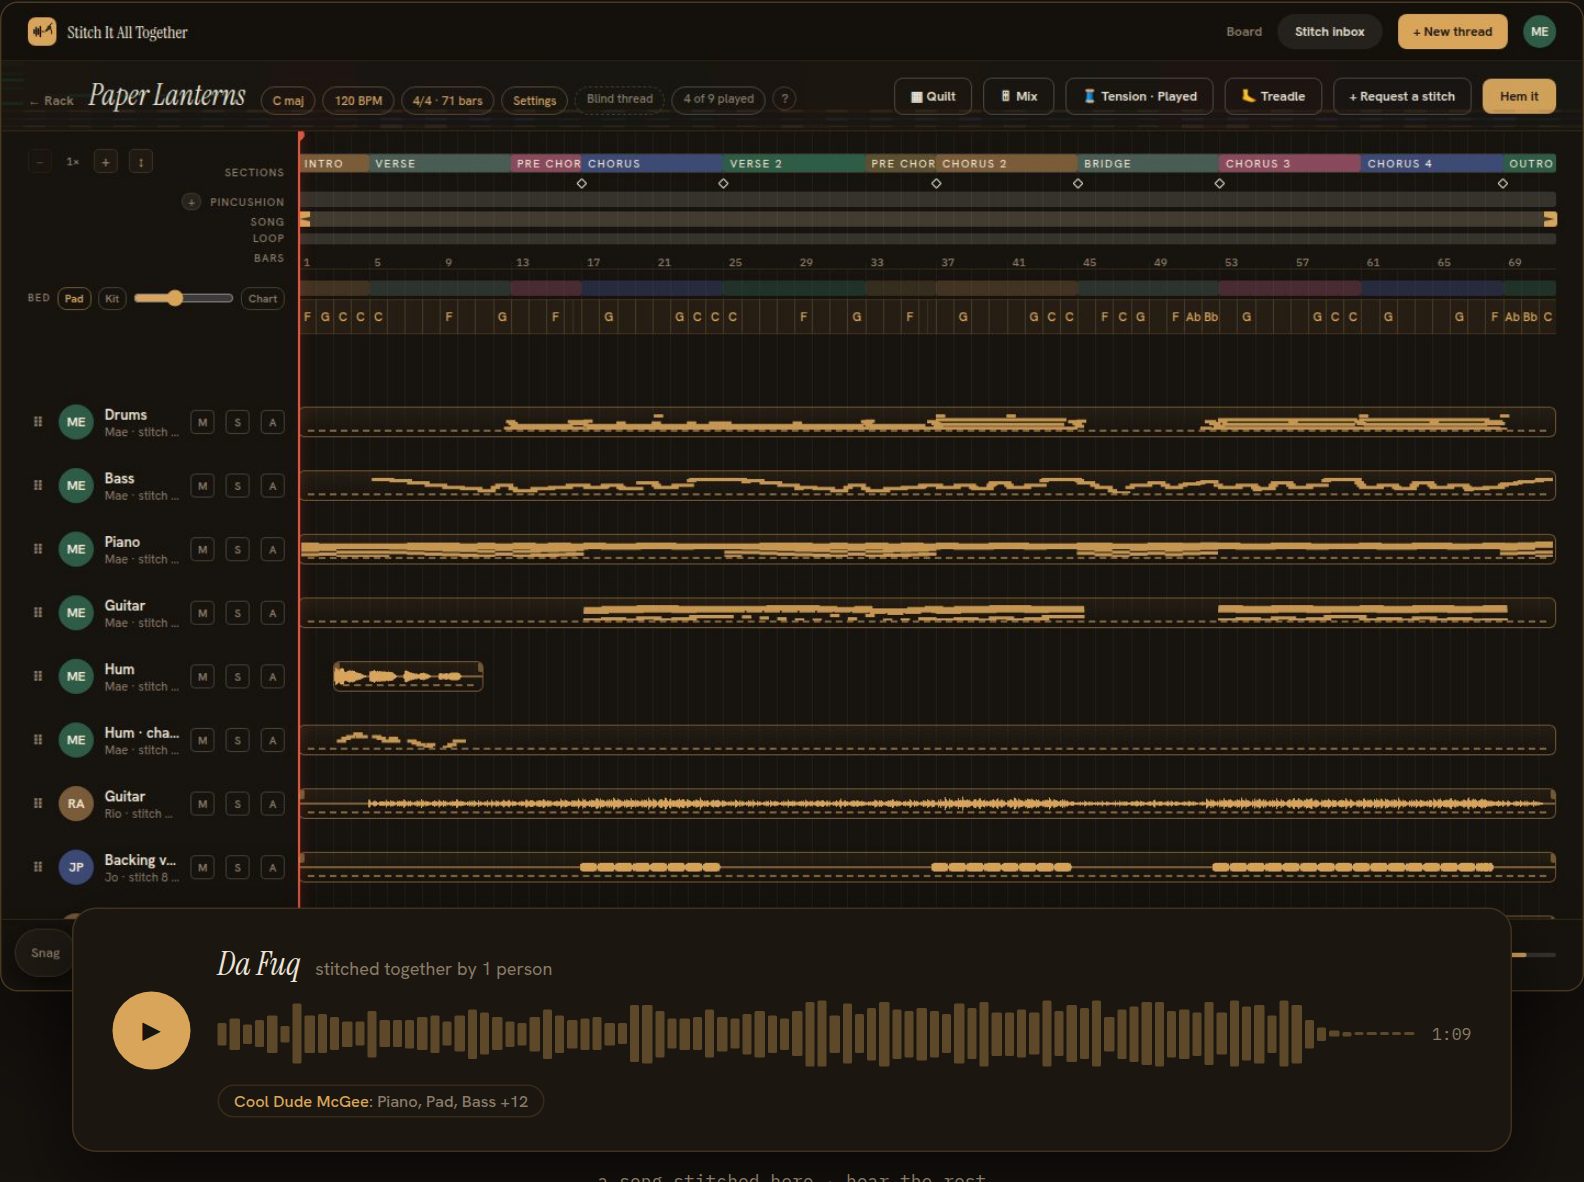The width and height of the screenshot is (1584, 1182).
Task: Open the Treadle tool
Action: (x=1273, y=97)
